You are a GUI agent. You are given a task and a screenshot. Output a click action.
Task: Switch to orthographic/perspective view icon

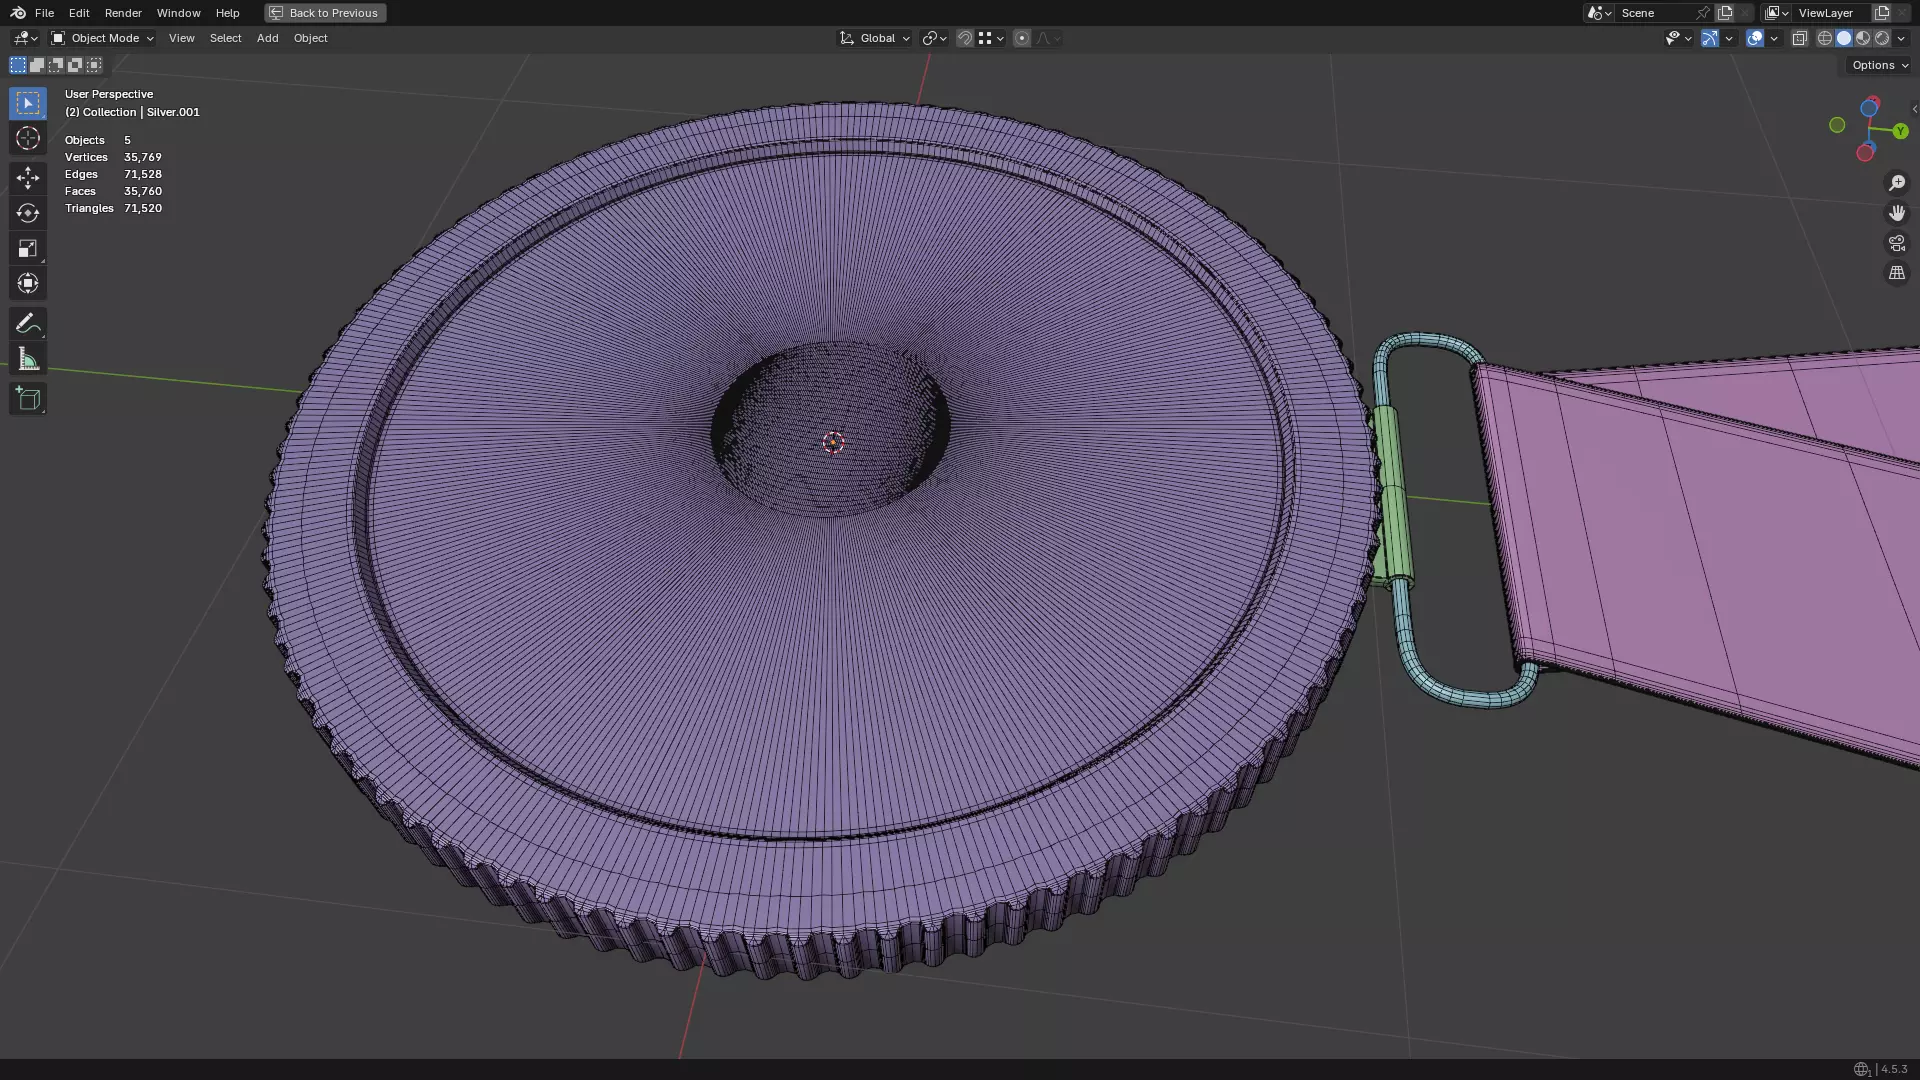[x=1896, y=273]
